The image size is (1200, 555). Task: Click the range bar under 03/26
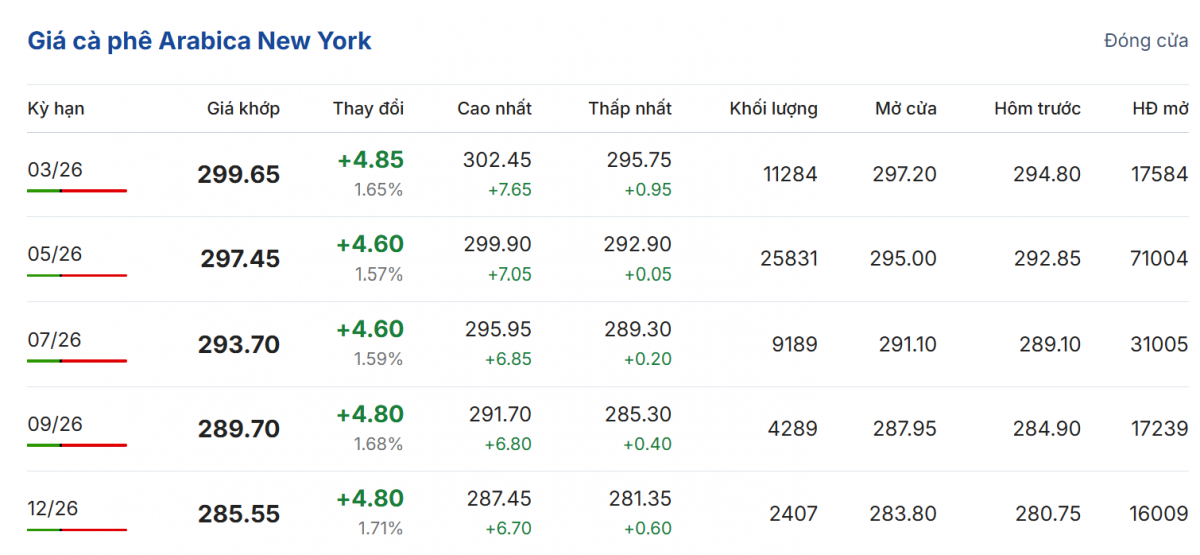tap(77, 190)
